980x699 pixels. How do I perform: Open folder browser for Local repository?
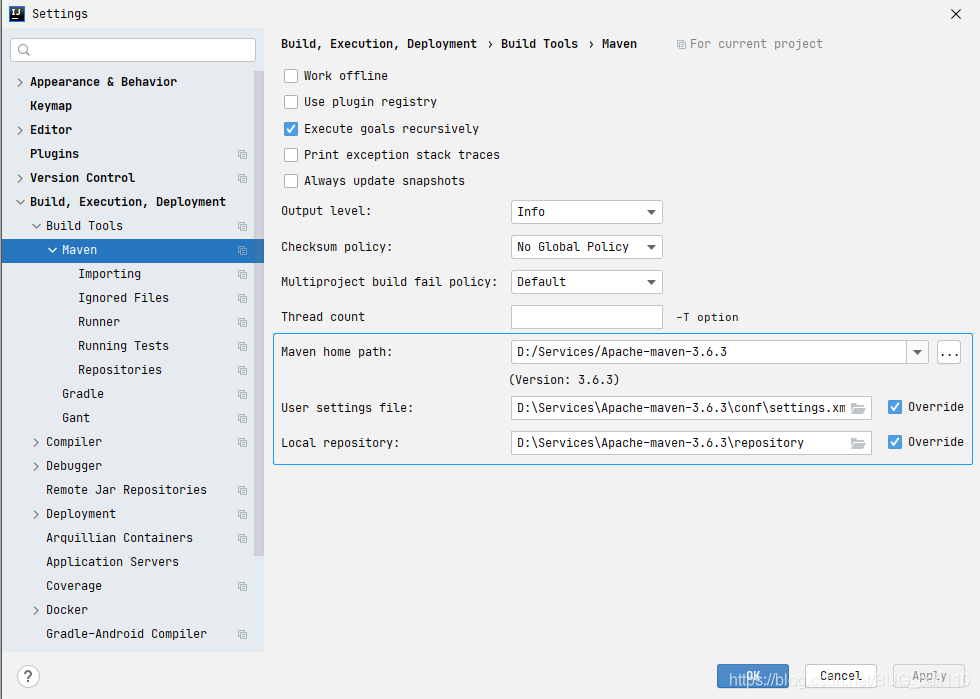click(x=858, y=442)
